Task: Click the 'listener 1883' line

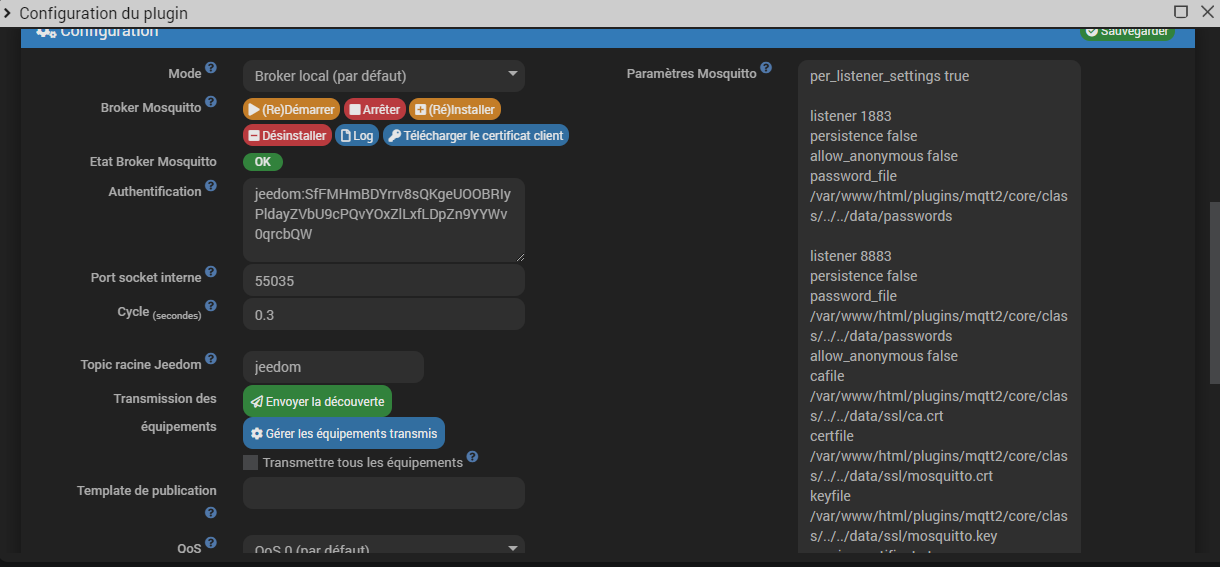Action: pyautogui.click(x=850, y=116)
